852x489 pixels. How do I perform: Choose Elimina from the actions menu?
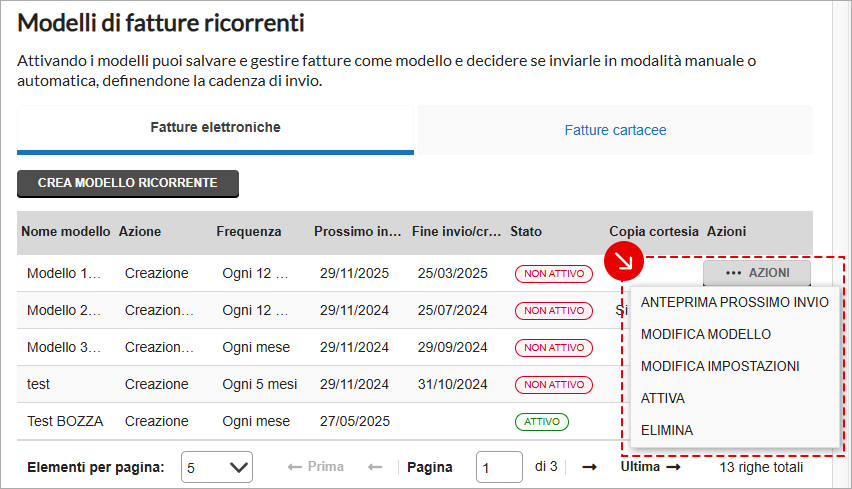[667, 430]
